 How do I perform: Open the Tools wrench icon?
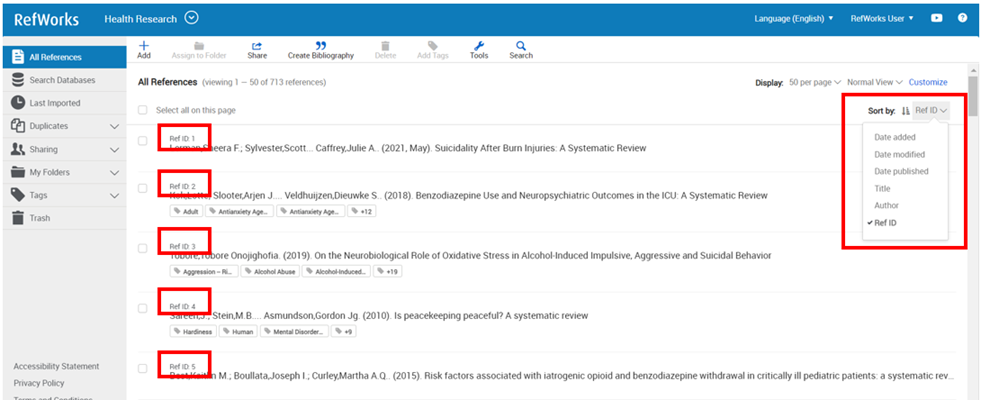click(x=479, y=46)
